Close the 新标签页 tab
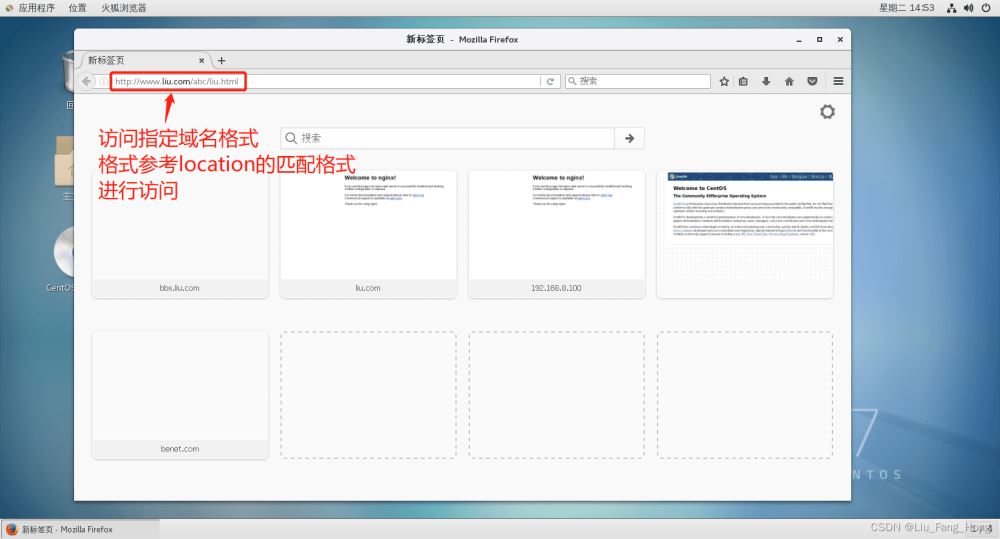The image size is (1000, 539). 202,61
